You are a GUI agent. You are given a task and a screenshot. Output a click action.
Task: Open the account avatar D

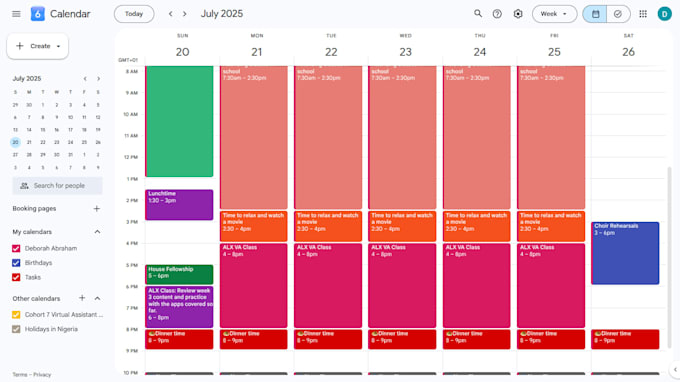point(664,14)
